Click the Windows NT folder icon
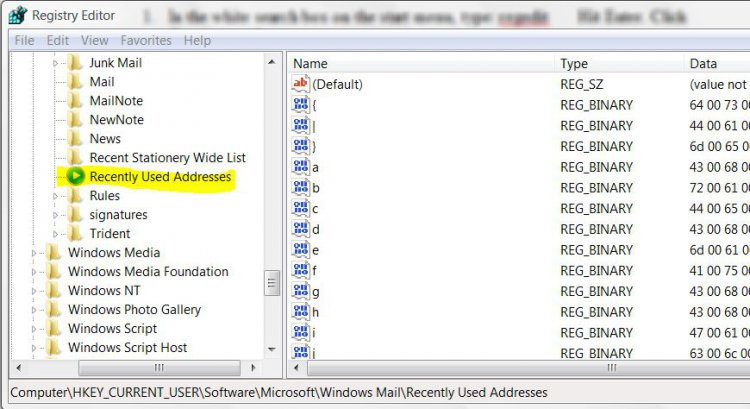Screen dimensions: 750x409 54,290
